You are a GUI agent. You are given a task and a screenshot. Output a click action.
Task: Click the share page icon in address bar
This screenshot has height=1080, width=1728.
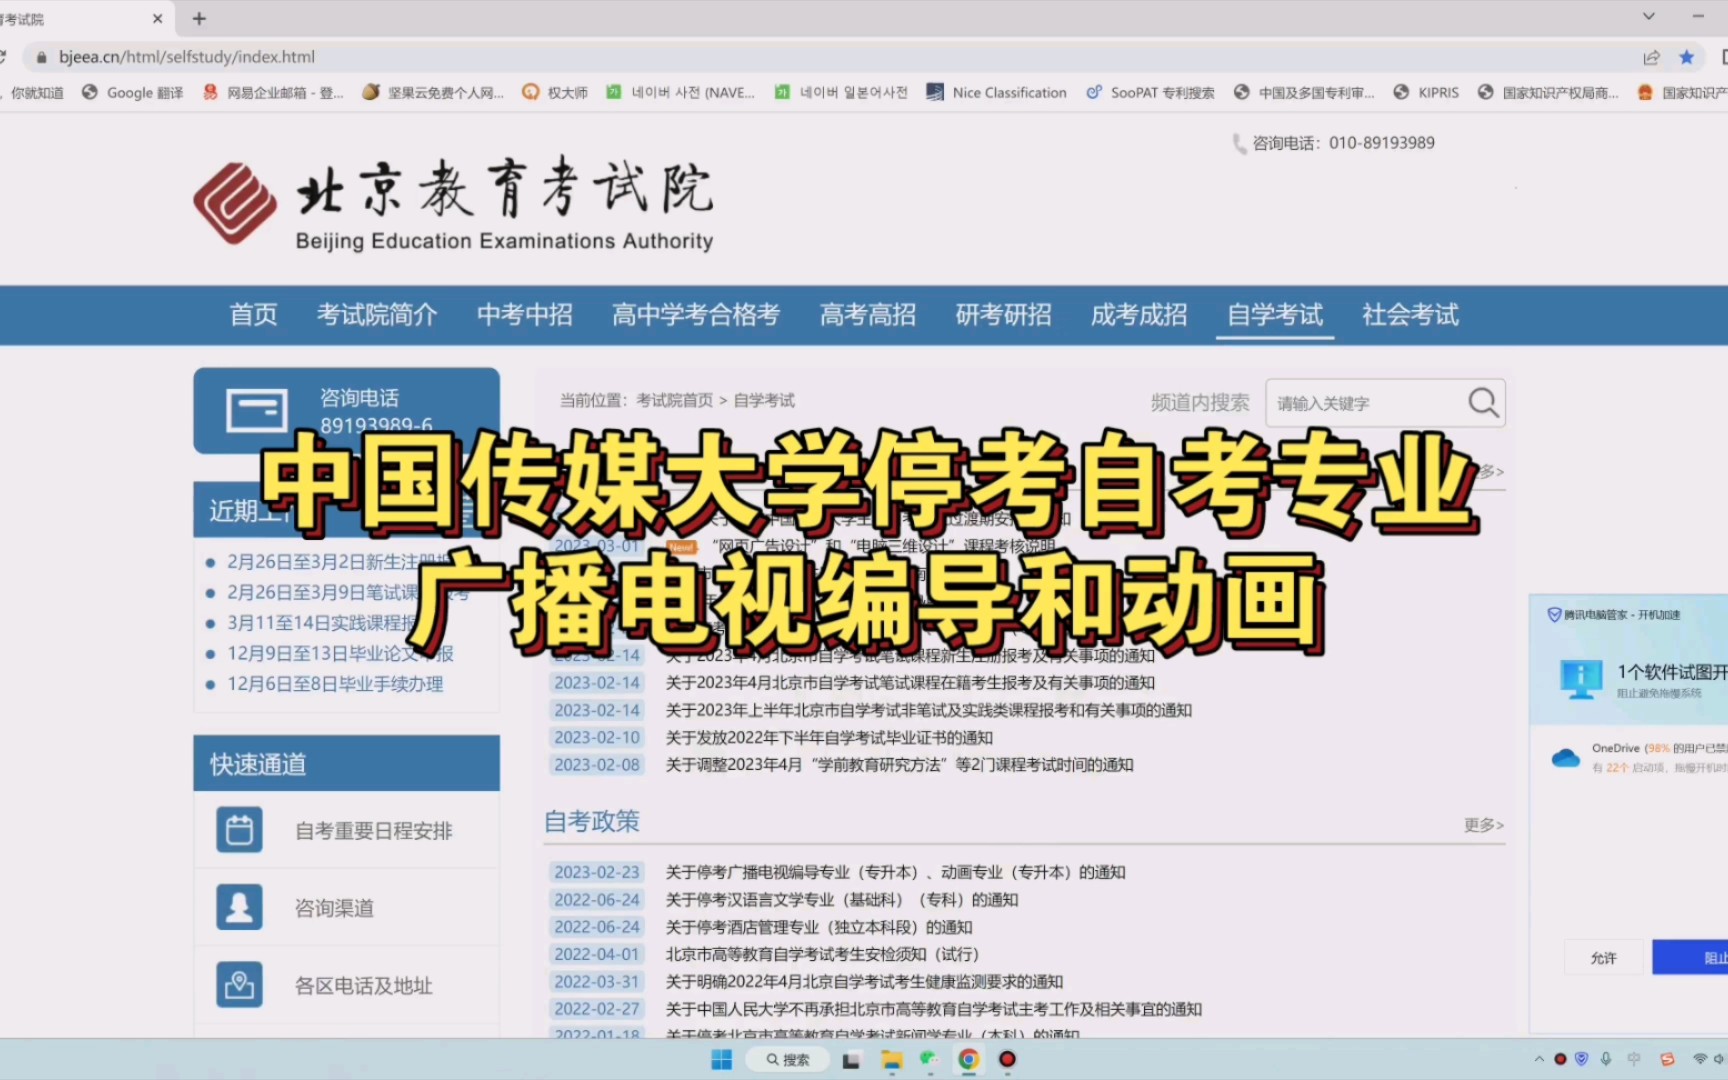coord(1651,57)
